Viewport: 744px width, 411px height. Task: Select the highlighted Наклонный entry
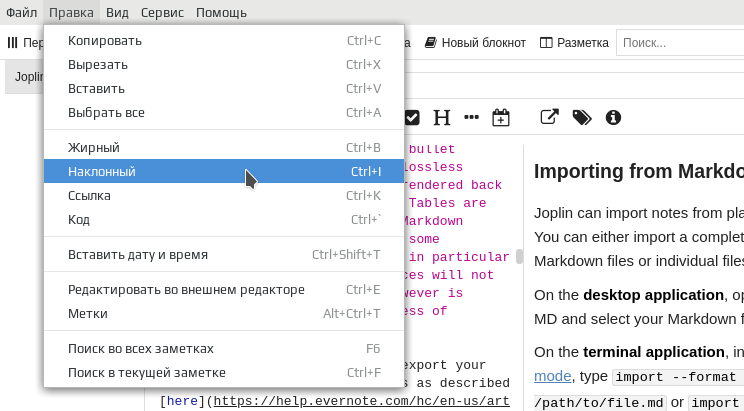224,171
